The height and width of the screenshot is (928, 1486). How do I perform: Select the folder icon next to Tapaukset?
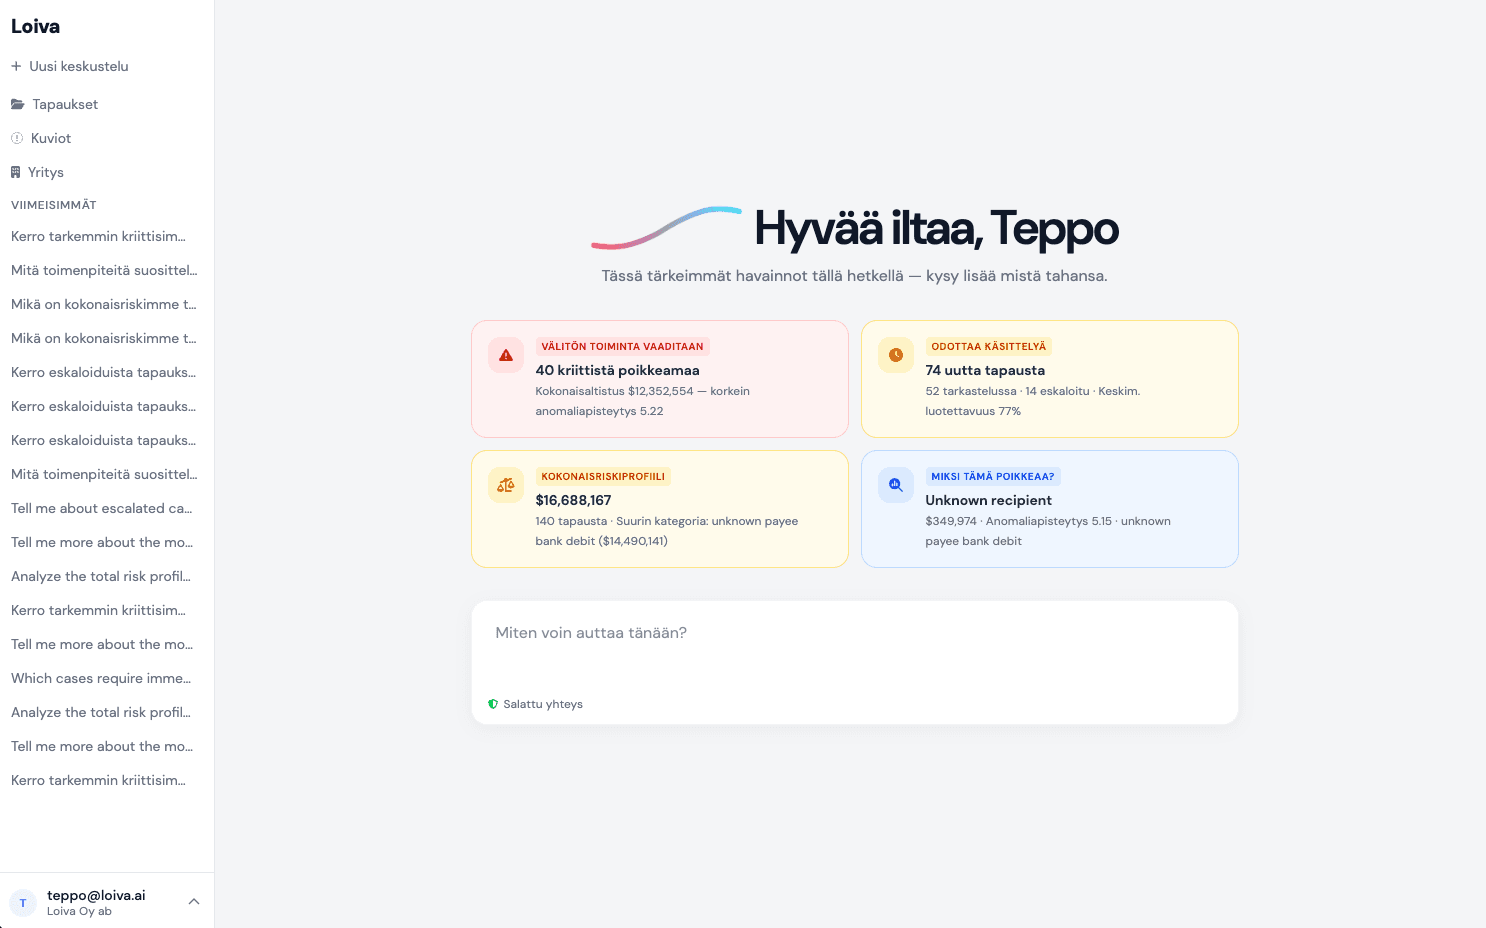coord(17,103)
